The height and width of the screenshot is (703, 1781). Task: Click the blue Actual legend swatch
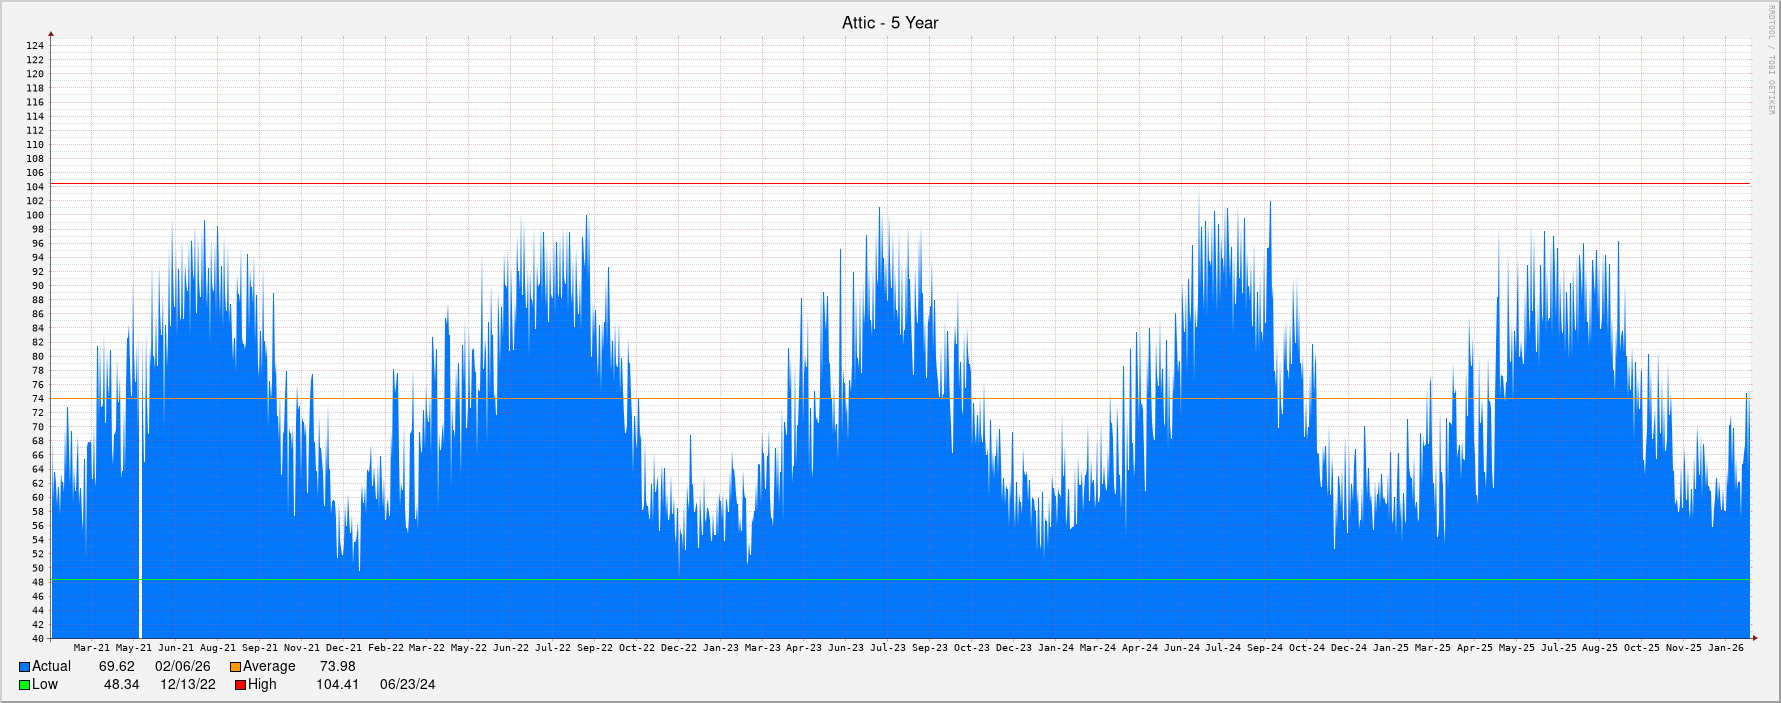(24, 667)
